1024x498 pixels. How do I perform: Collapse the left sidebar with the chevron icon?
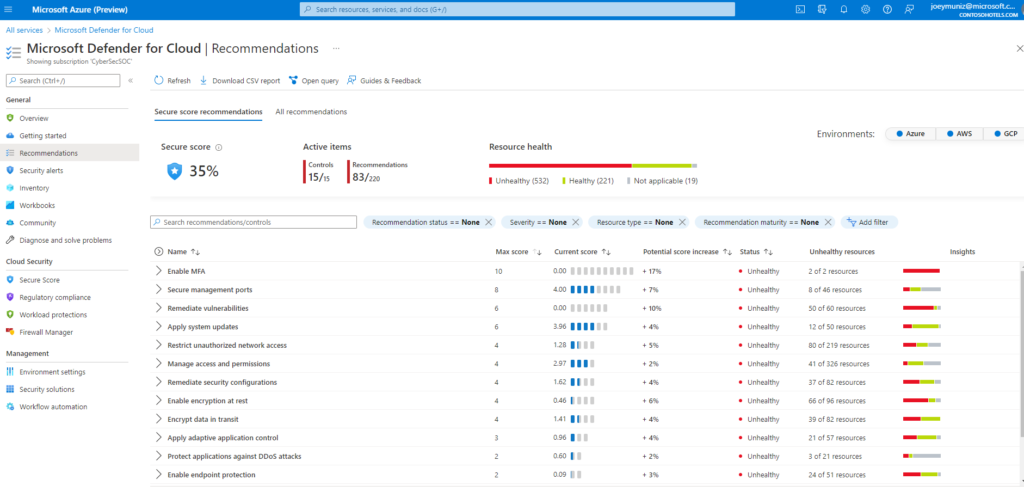tap(130, 80)
